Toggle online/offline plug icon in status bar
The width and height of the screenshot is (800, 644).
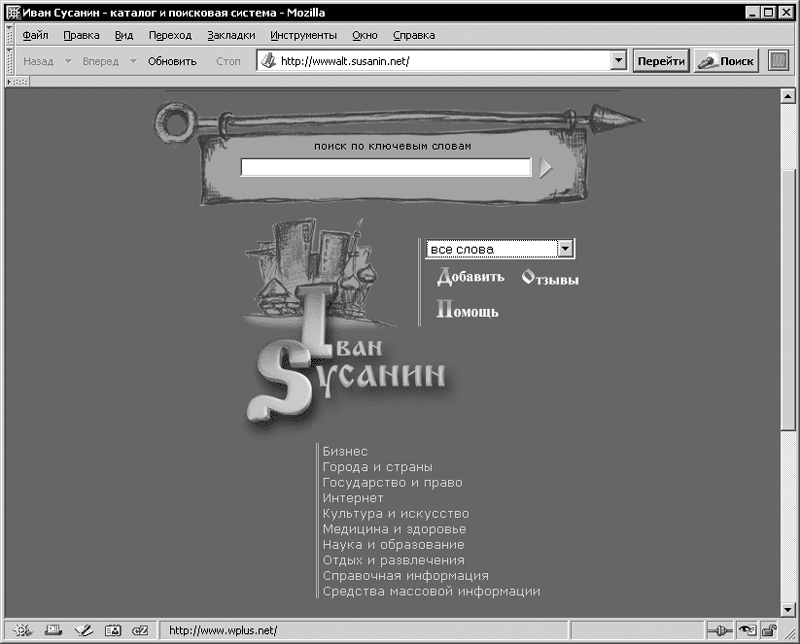coord(720,631)
